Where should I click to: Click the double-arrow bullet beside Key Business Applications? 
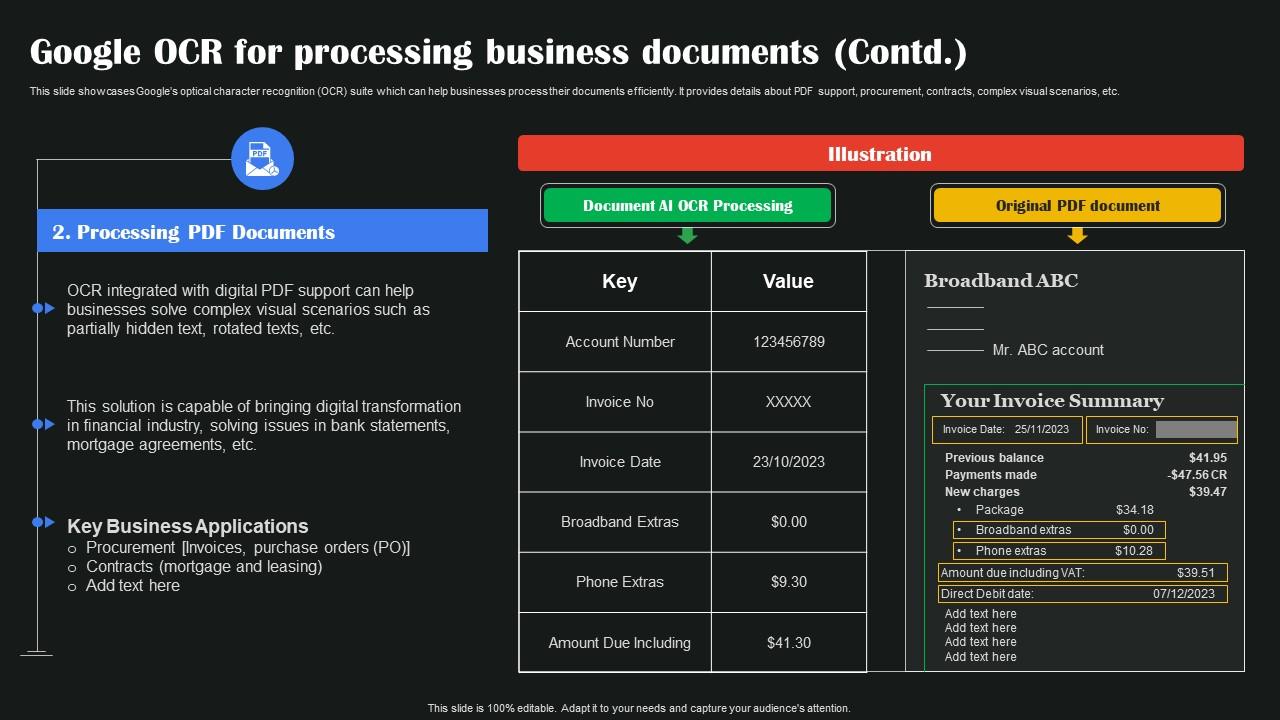coord(43,521)
